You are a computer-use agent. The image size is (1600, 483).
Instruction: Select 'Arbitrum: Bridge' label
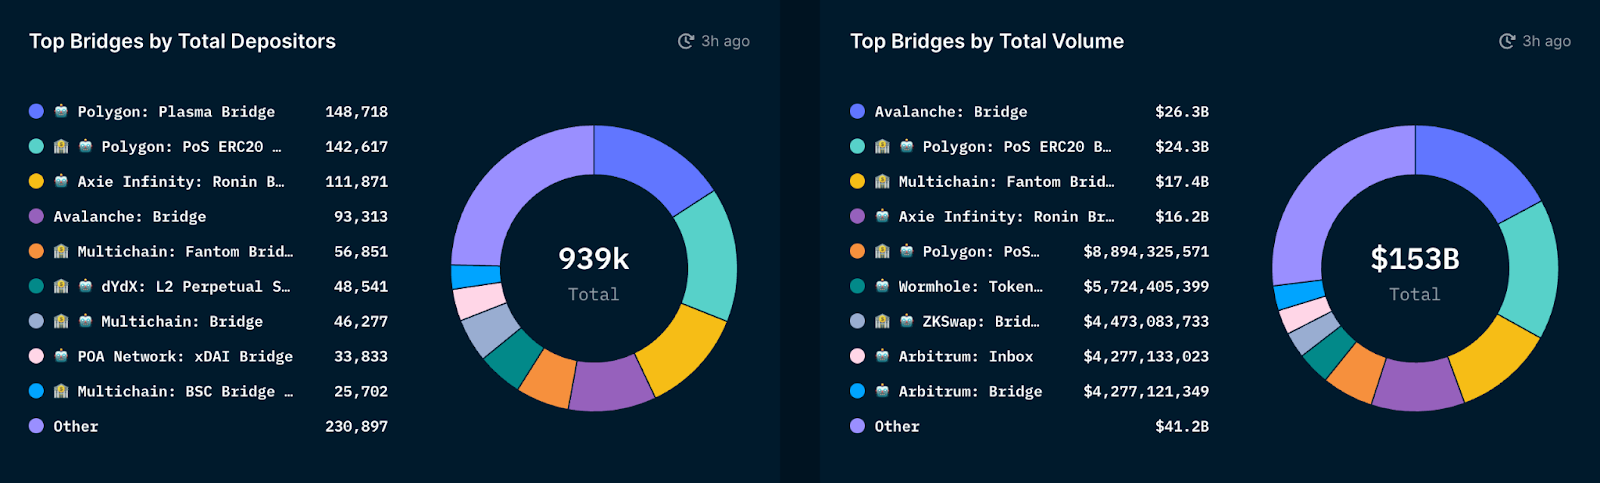click(970, 391)
